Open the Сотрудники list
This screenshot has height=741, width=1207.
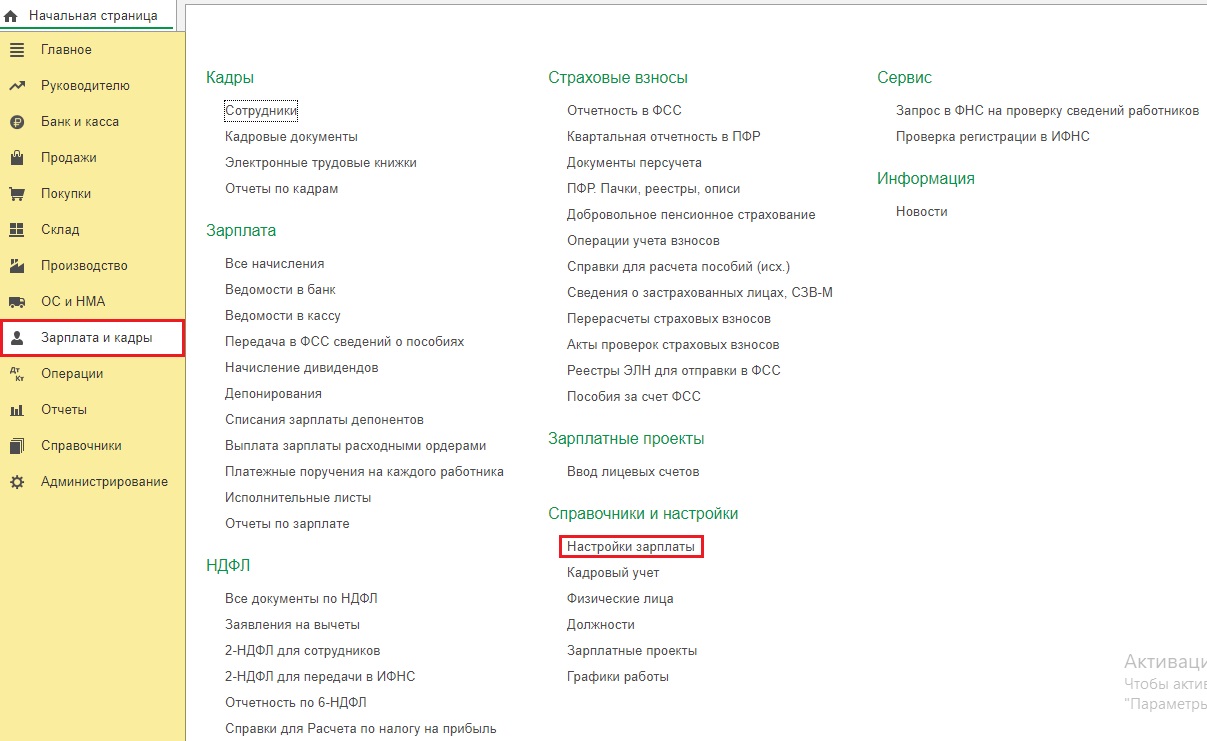261,111
